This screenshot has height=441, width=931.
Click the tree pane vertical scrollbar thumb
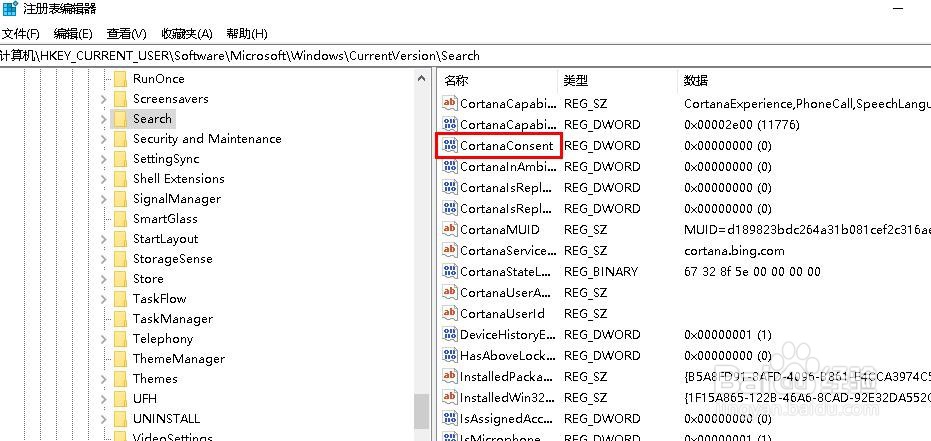click(422, 411)
